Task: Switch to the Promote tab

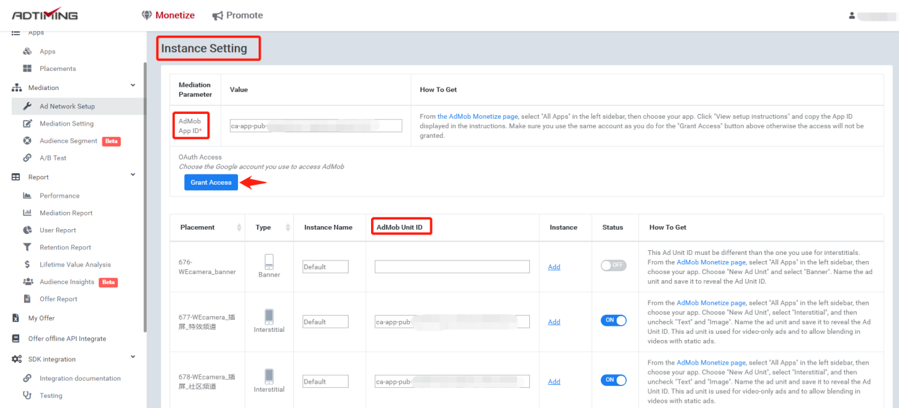Action: (x=237, y=15)
